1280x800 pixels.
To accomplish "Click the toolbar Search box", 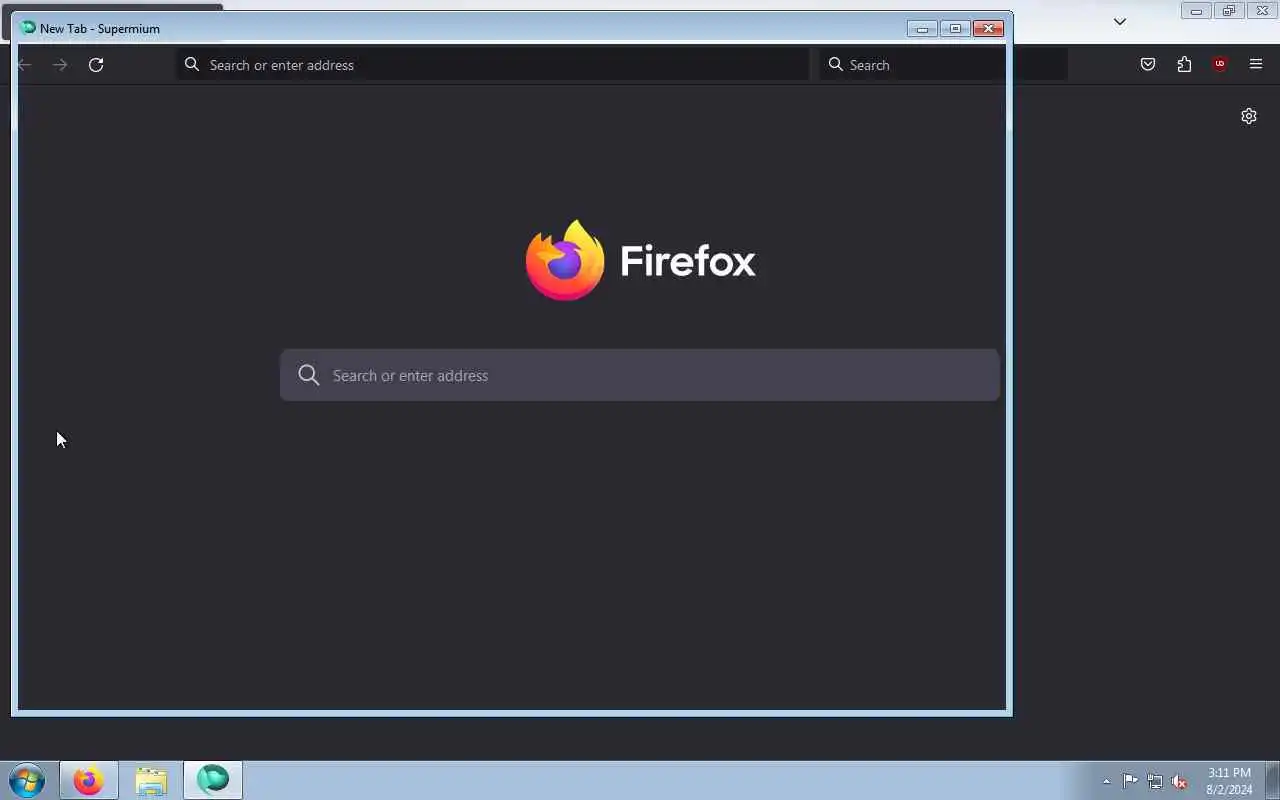I will click(943, 65).
